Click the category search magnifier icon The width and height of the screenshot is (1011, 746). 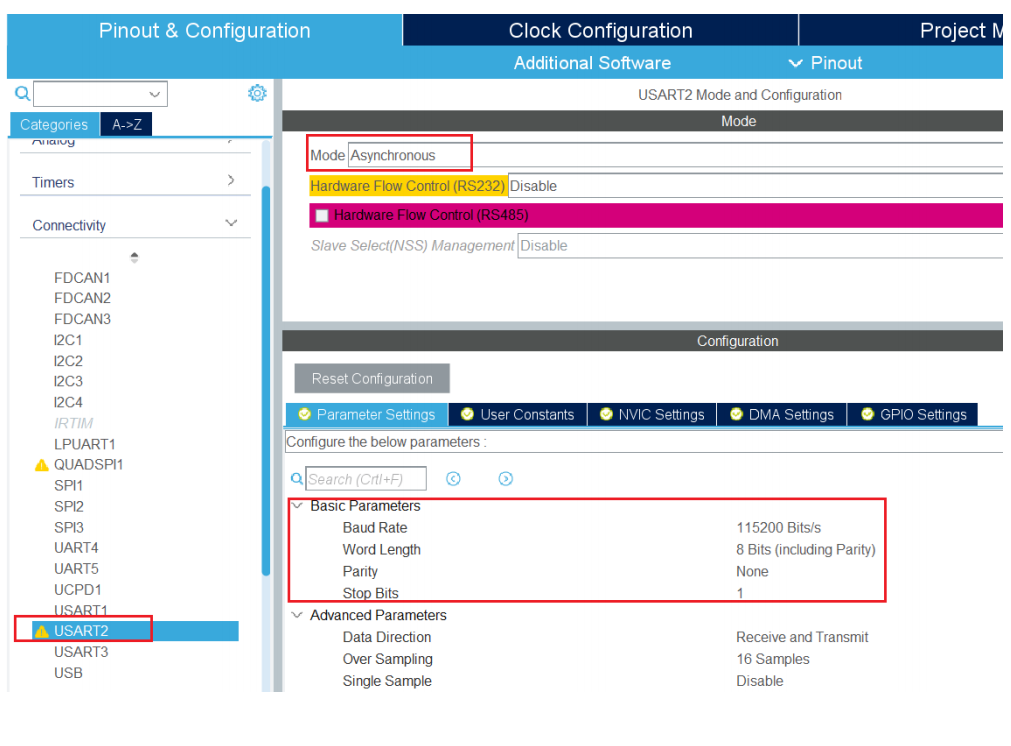click(x=23, y=94)
